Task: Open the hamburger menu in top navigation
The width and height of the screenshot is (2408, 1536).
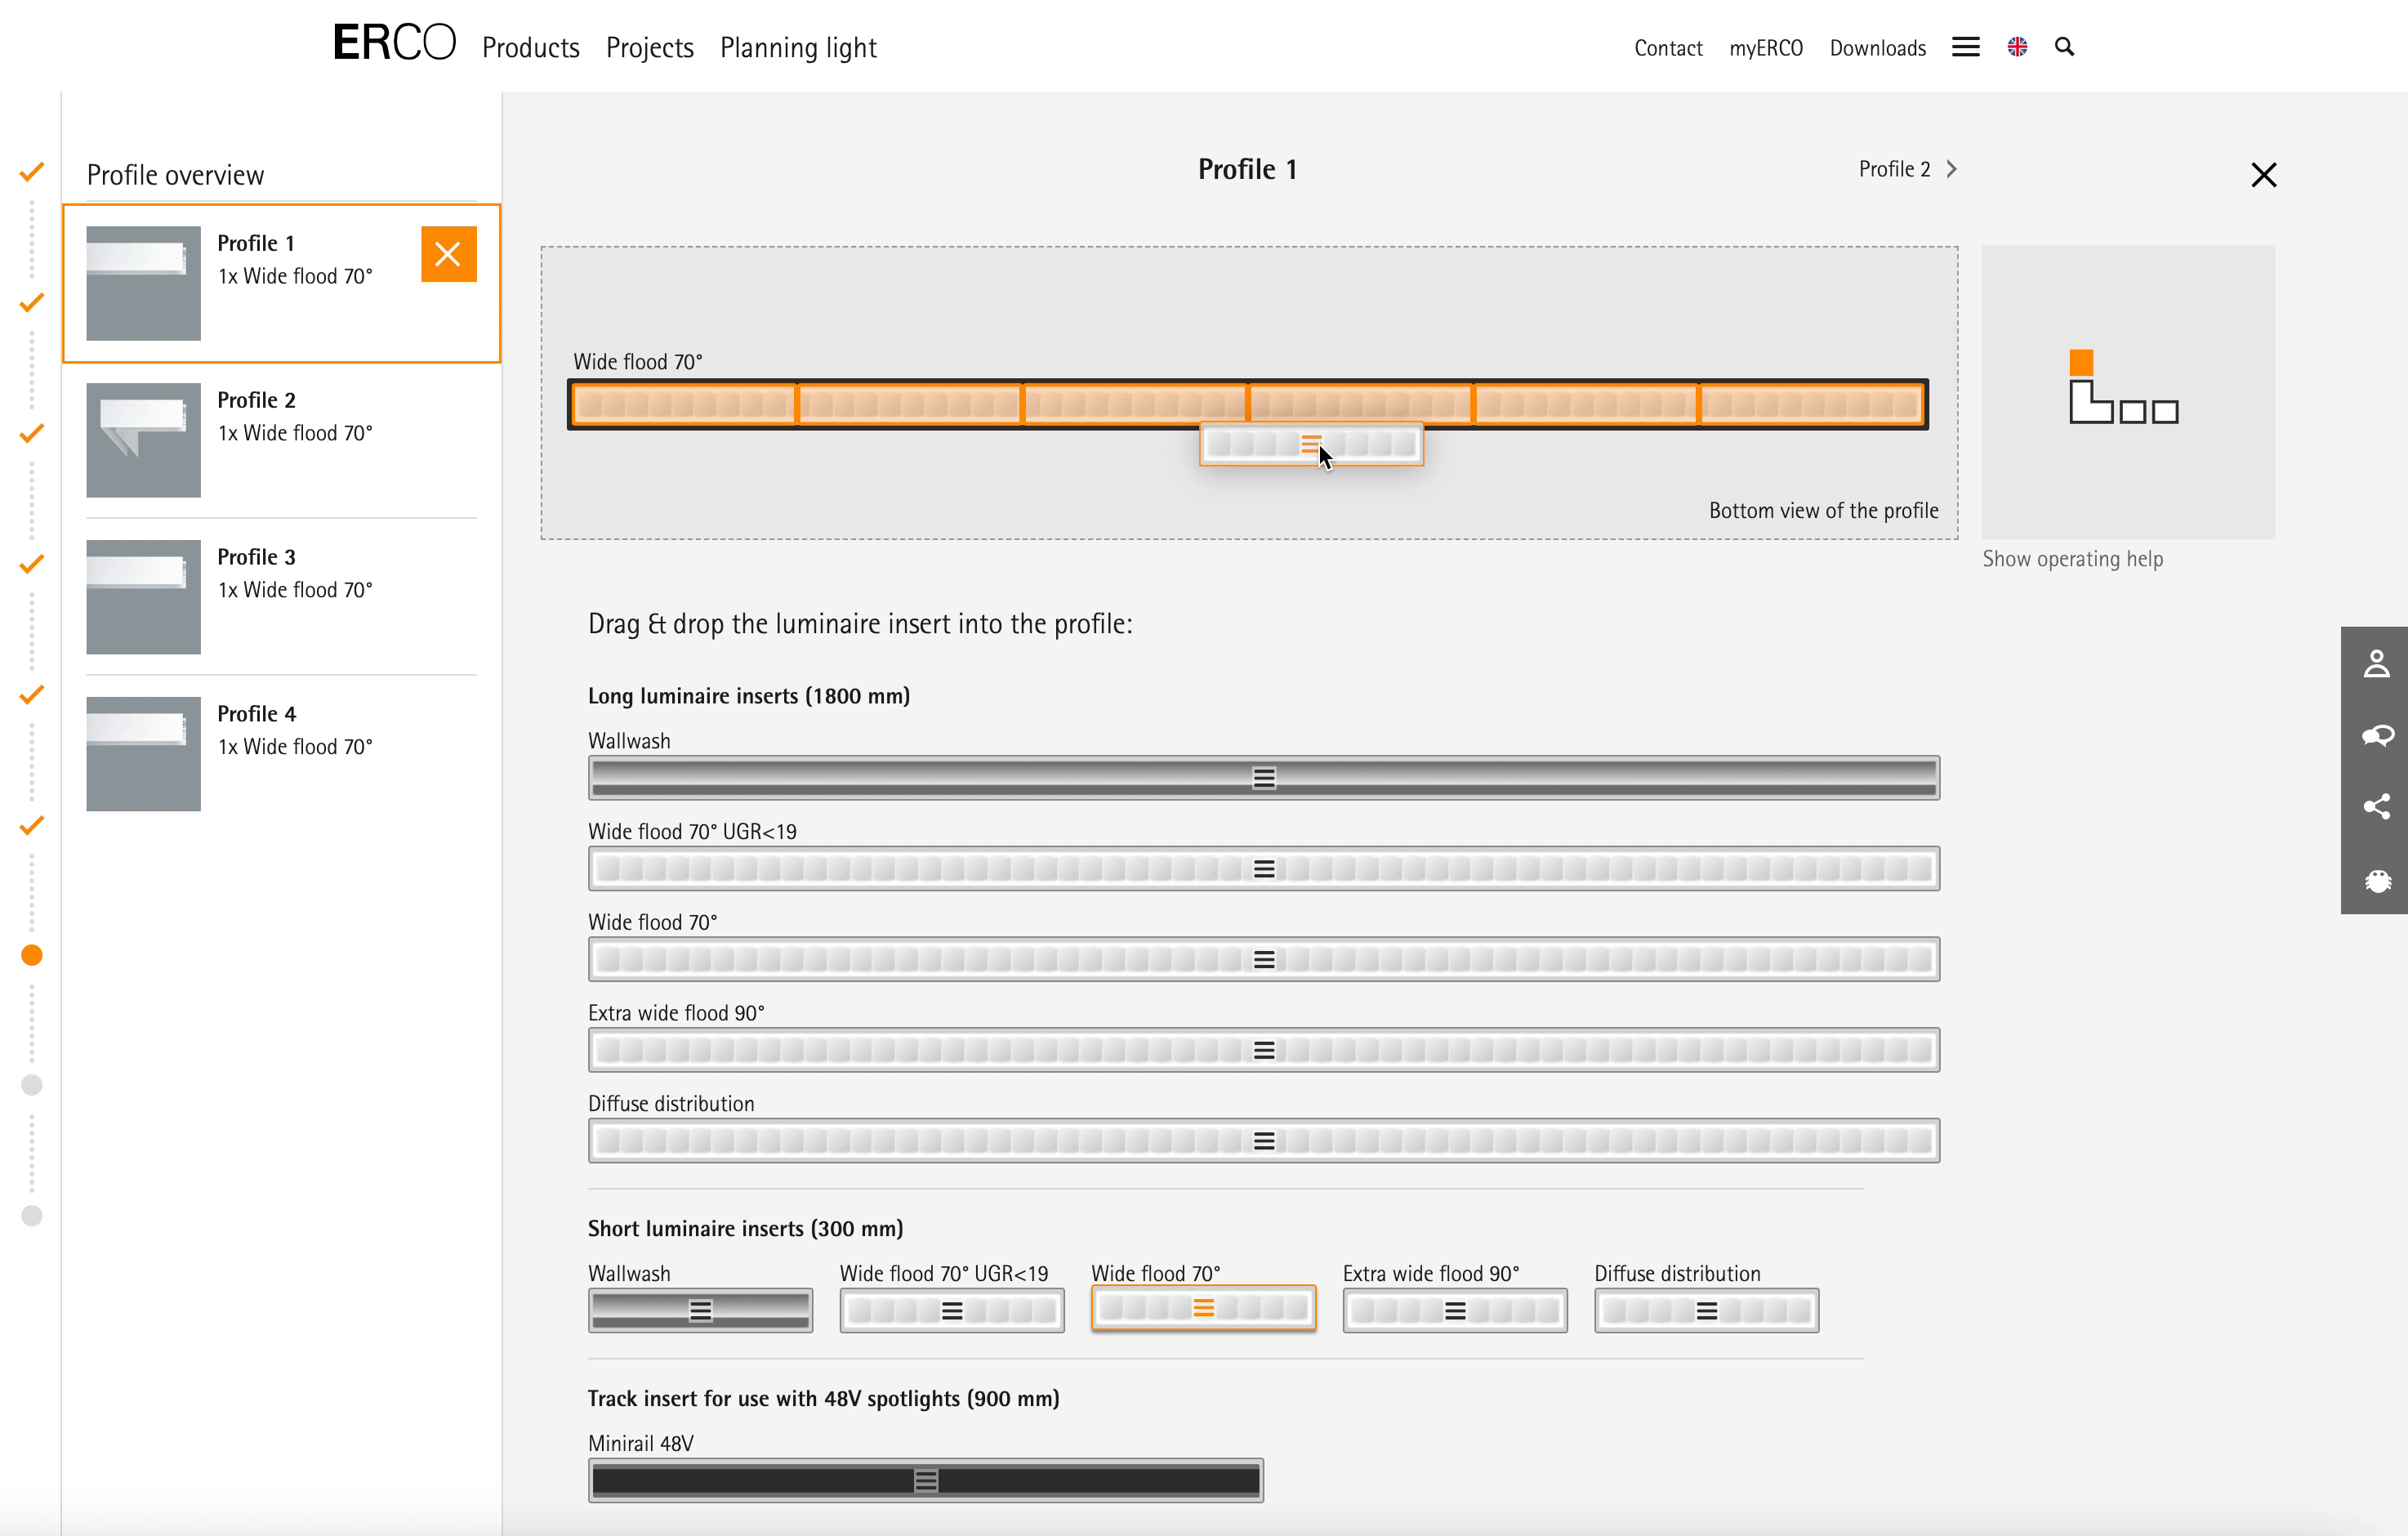Action: tap(1965, 47)
